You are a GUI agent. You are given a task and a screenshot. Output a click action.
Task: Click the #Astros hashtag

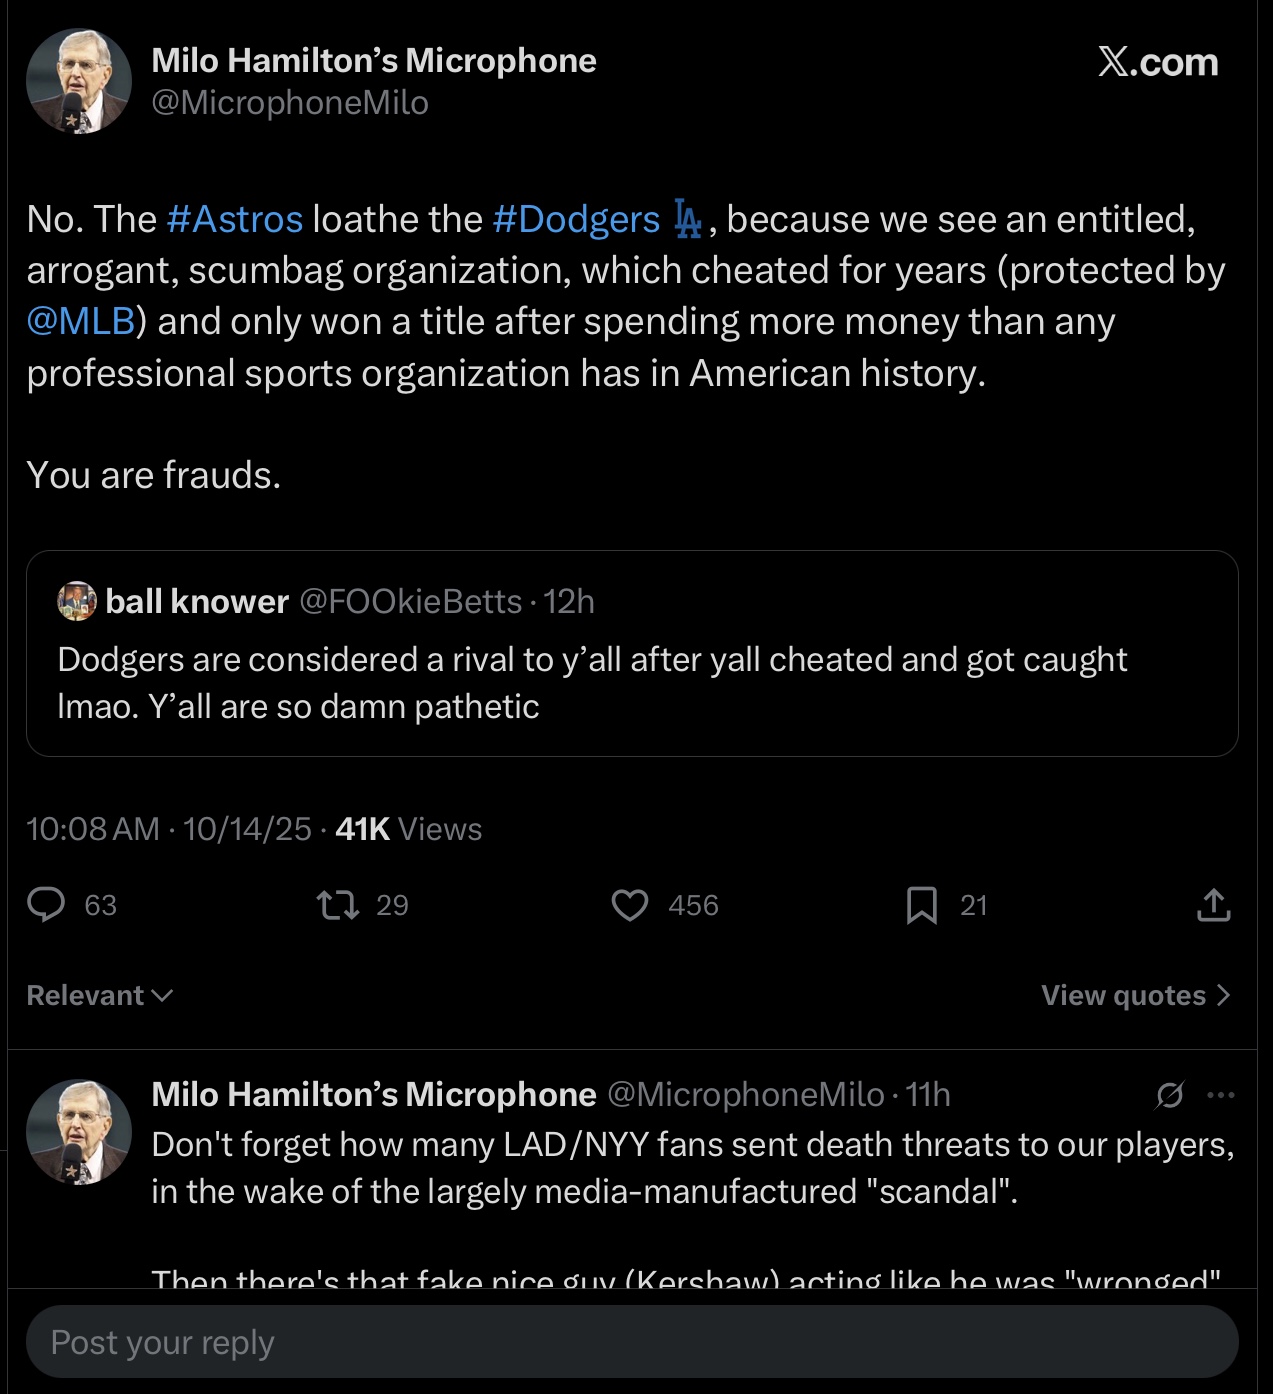(235, 219)
